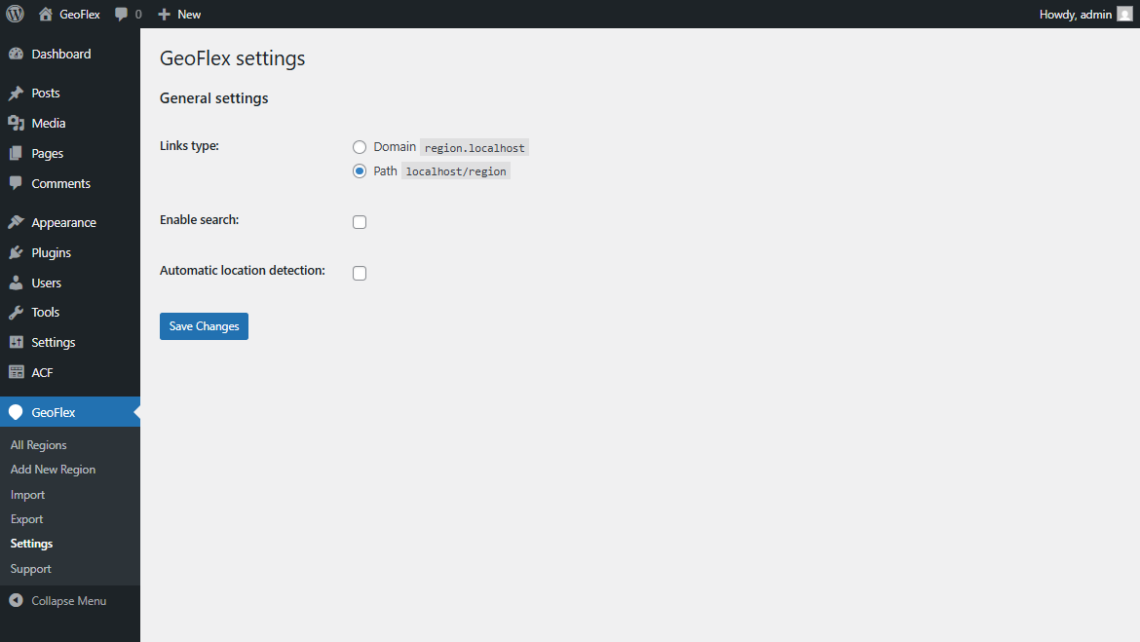Click the WordPress logo icon
The image size is (1140, 642).
click(16, 14)
